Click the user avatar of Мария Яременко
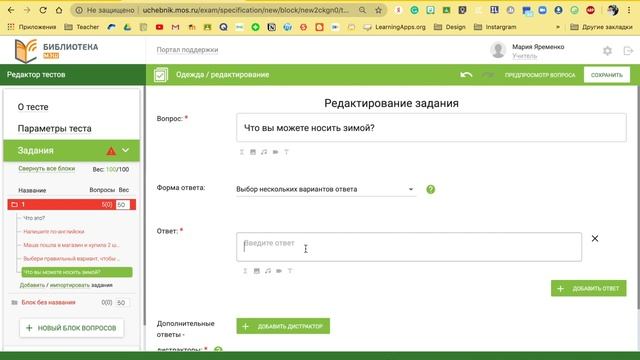The image size is (640, 360). point(498,50)
